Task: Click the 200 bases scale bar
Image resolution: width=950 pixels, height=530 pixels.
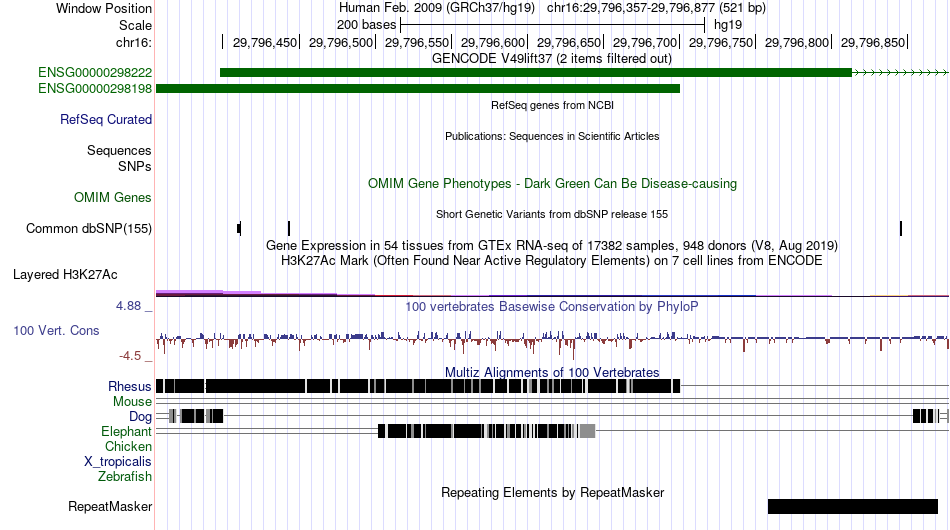Action: (552, 25)
